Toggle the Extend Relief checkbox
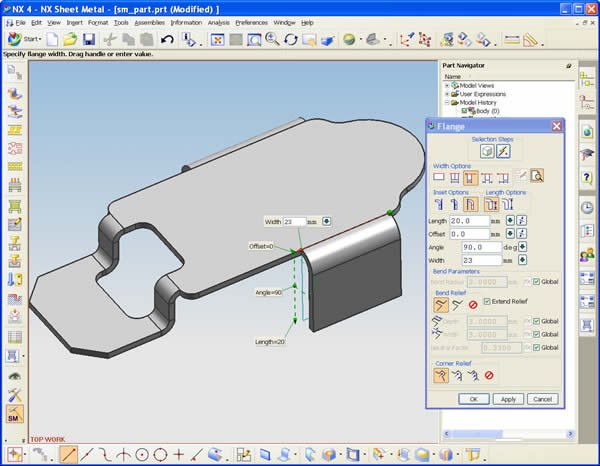 coord(487,302)
